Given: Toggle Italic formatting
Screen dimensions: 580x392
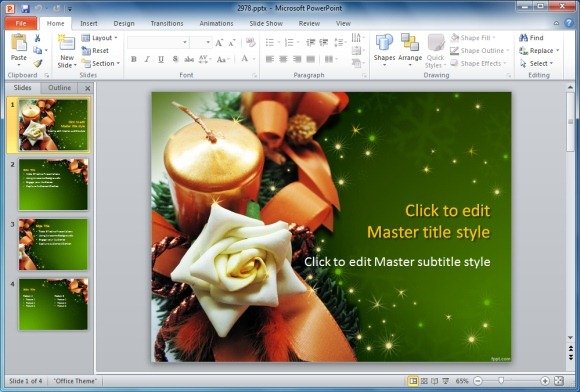Looking at the screenshot, I should pyautogui.click(x=147, y=59).
